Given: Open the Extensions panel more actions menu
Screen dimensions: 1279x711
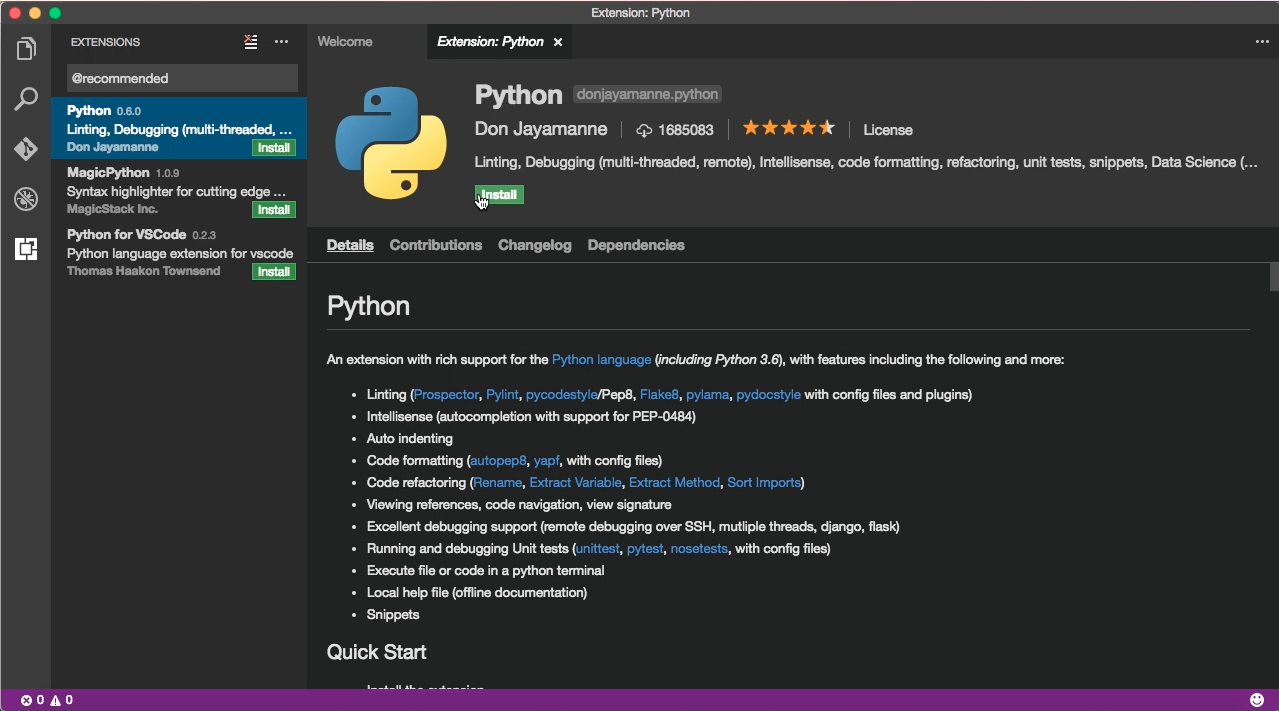Looking at the screenshot, I should pyautogui.click(x=281, y=42).
